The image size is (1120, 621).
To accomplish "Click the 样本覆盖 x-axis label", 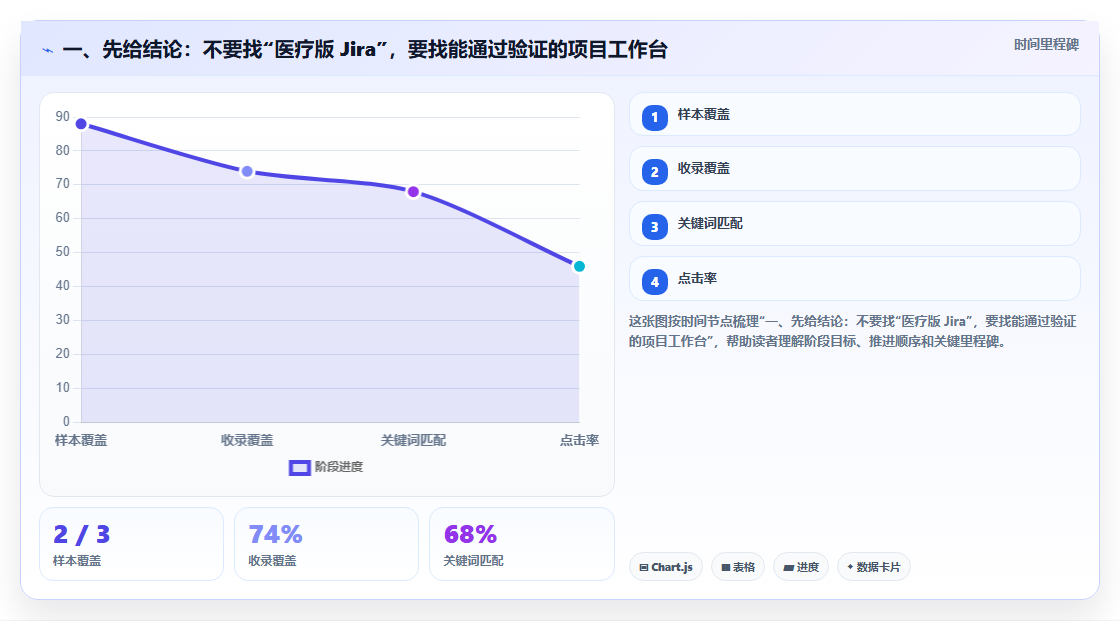I will [x=81, y=440].
